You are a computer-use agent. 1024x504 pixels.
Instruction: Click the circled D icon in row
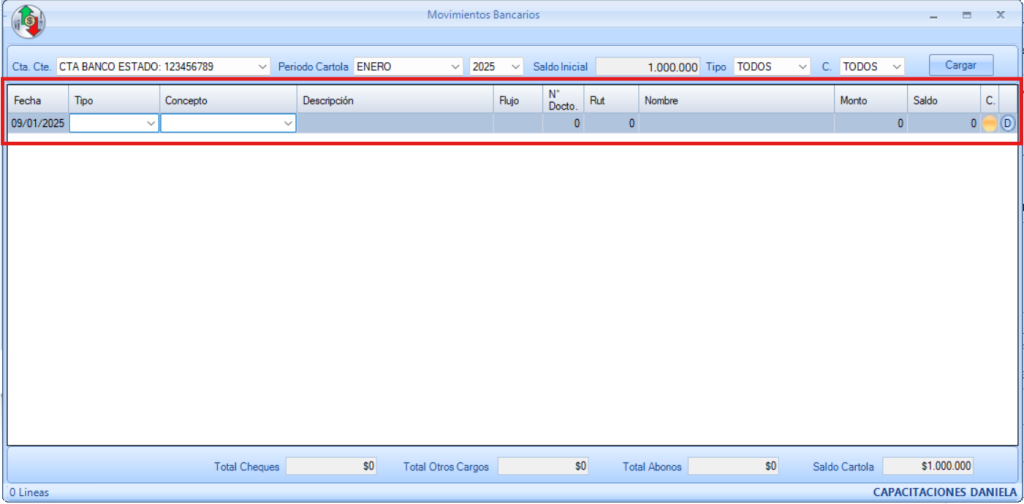point(1007,124)
